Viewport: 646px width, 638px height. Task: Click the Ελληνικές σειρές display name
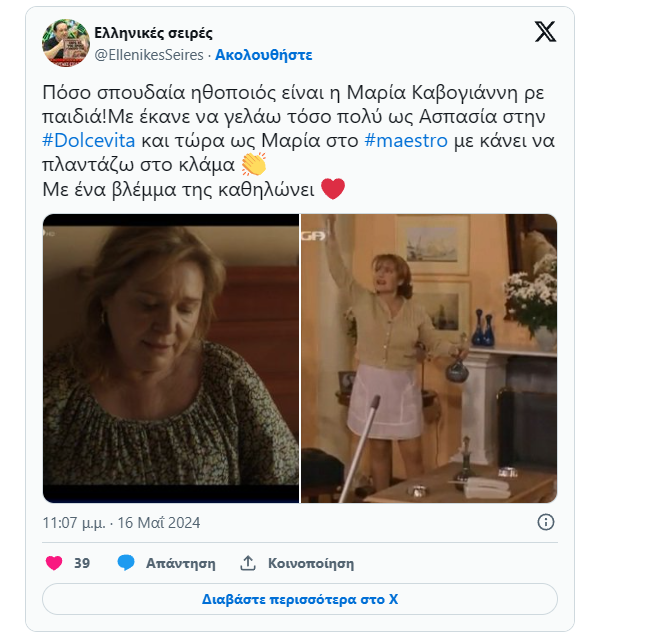coord(153,33)
